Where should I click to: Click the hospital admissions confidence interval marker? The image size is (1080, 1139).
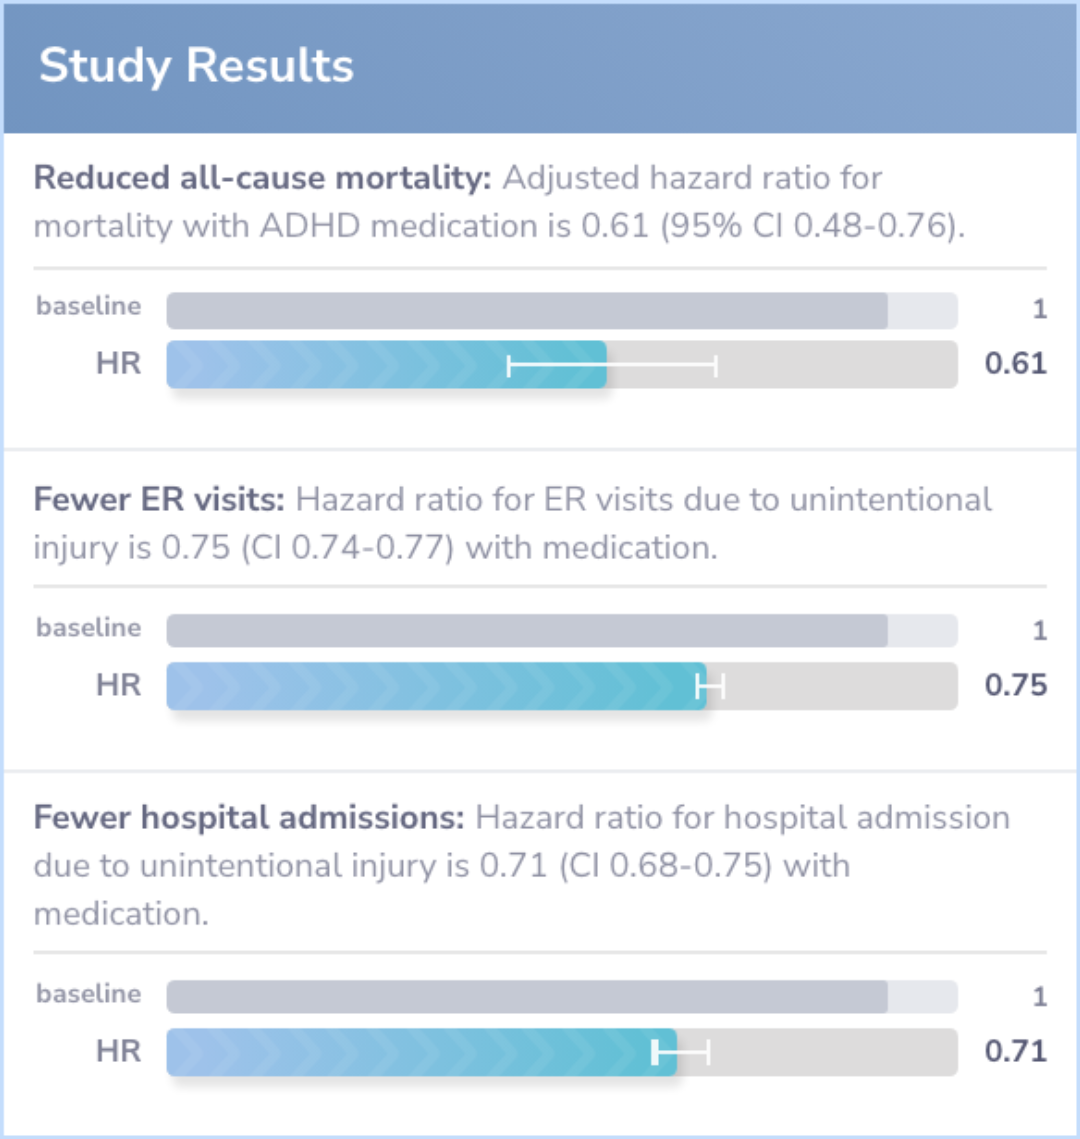click(x=681, y=1052)
